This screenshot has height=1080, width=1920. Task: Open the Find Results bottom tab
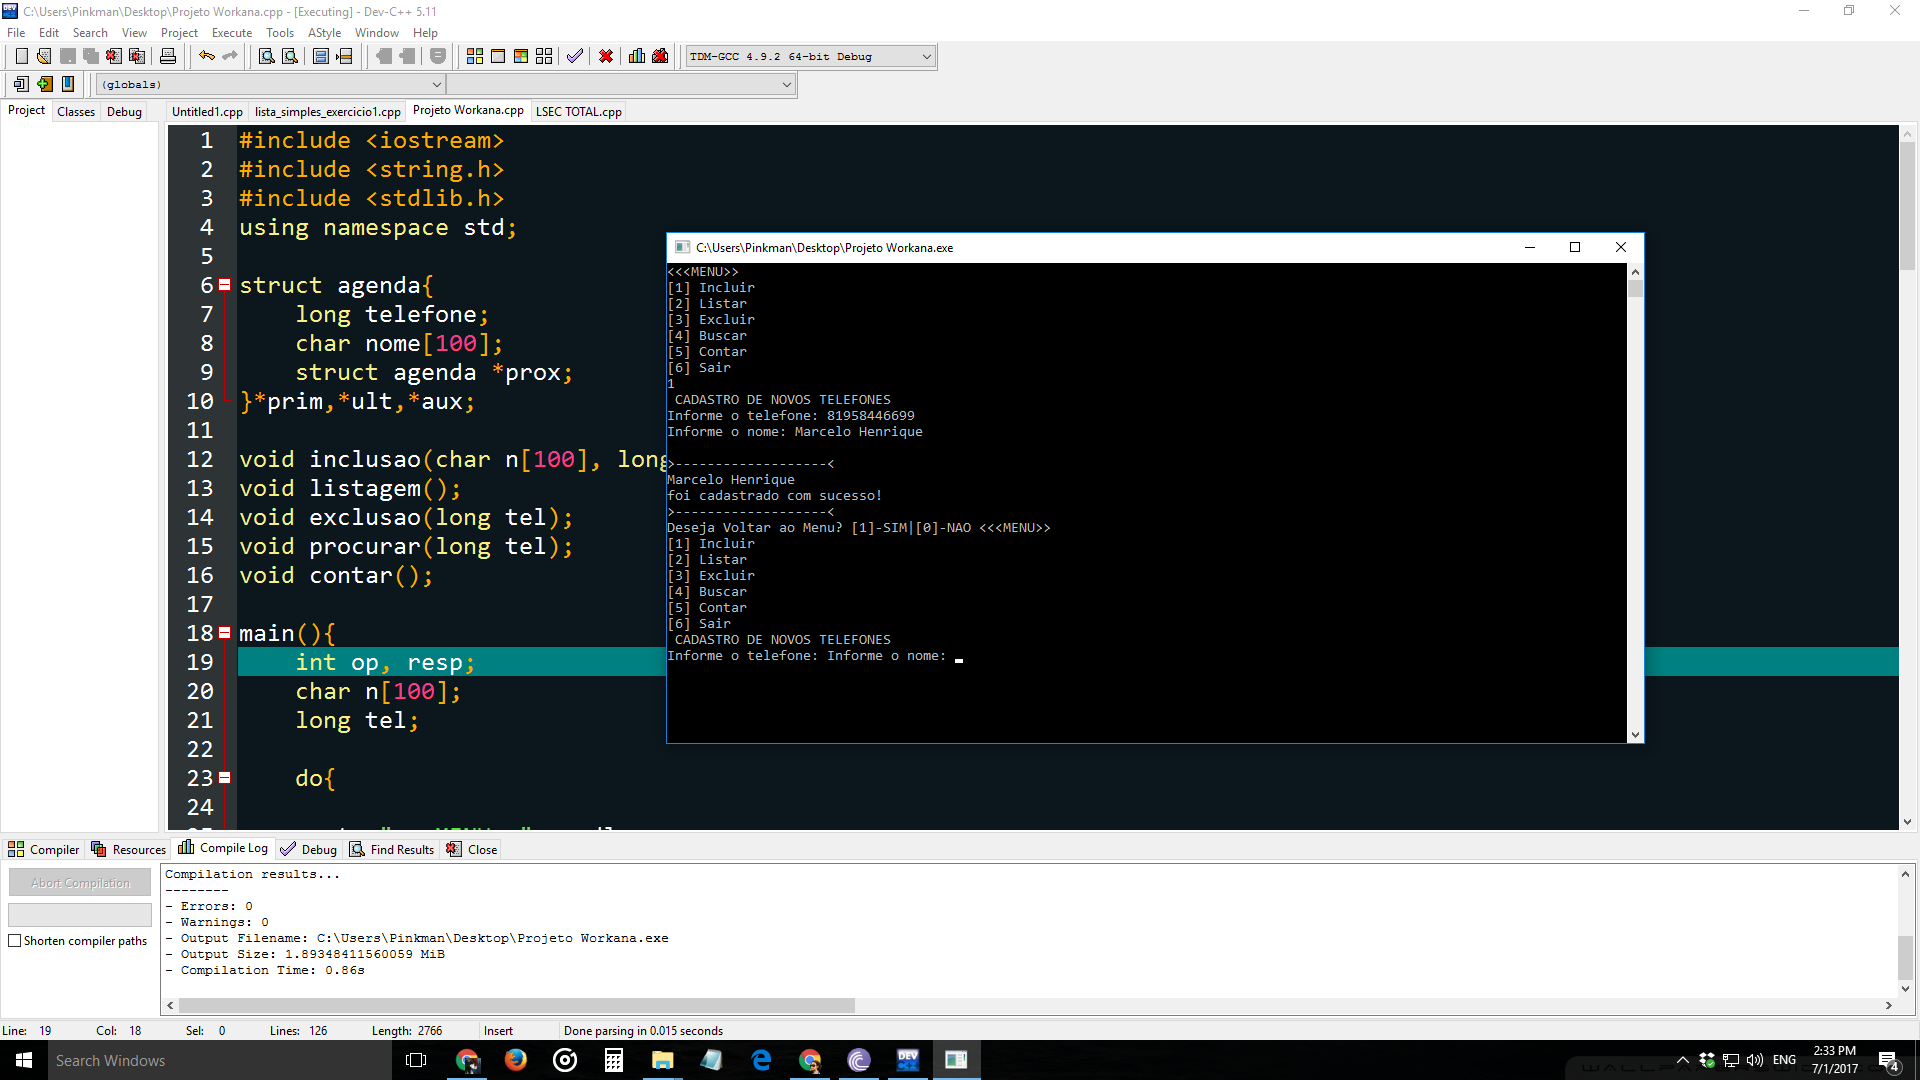tap(392, 849)
